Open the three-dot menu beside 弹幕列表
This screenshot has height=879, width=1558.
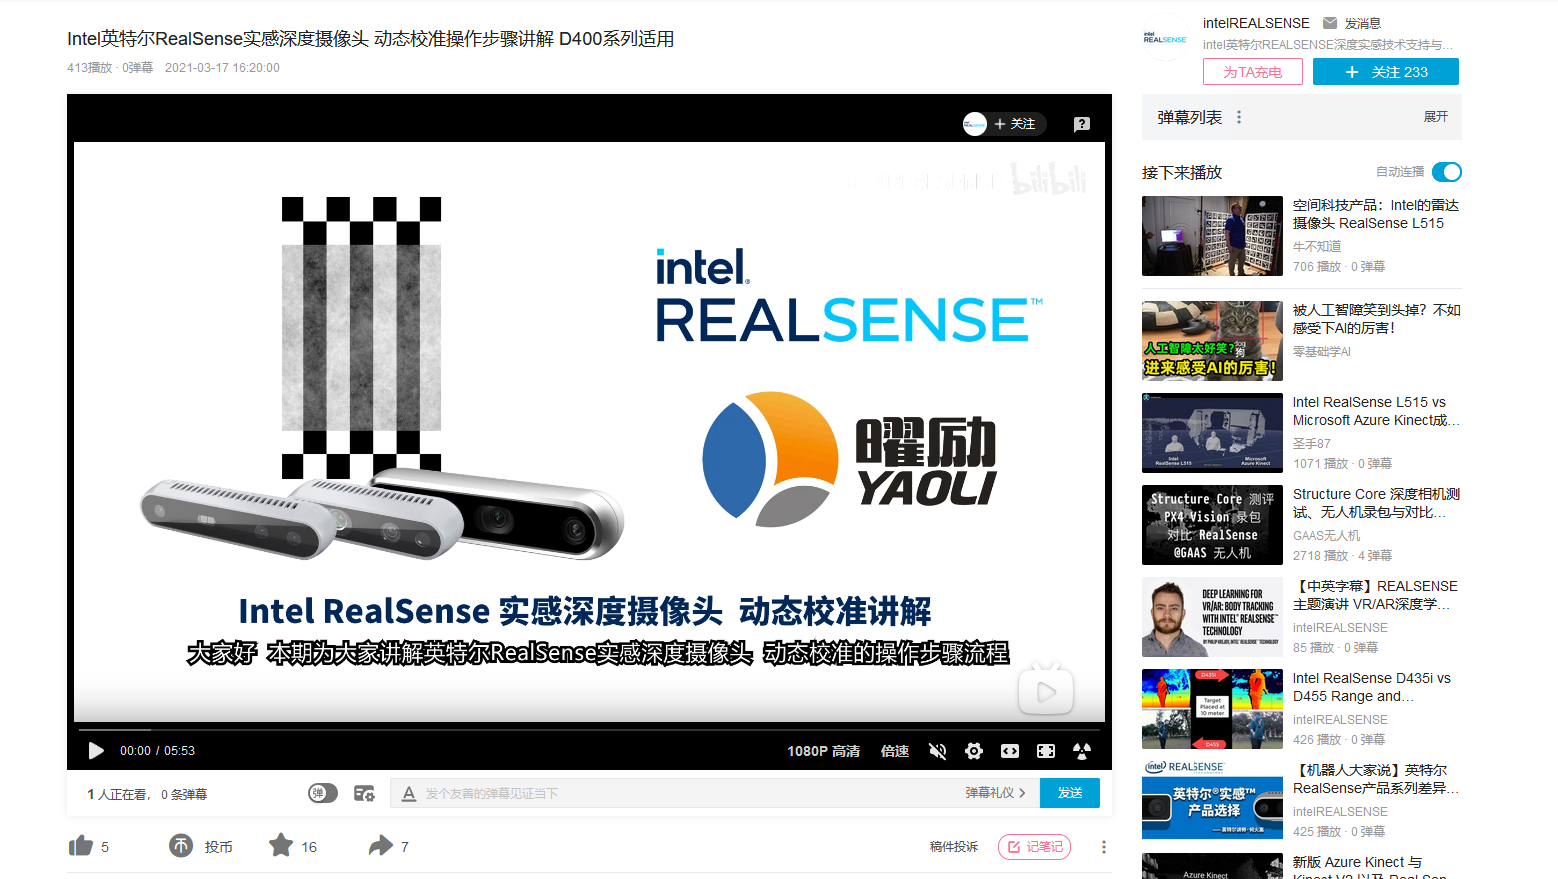[x=1238, y=116]
